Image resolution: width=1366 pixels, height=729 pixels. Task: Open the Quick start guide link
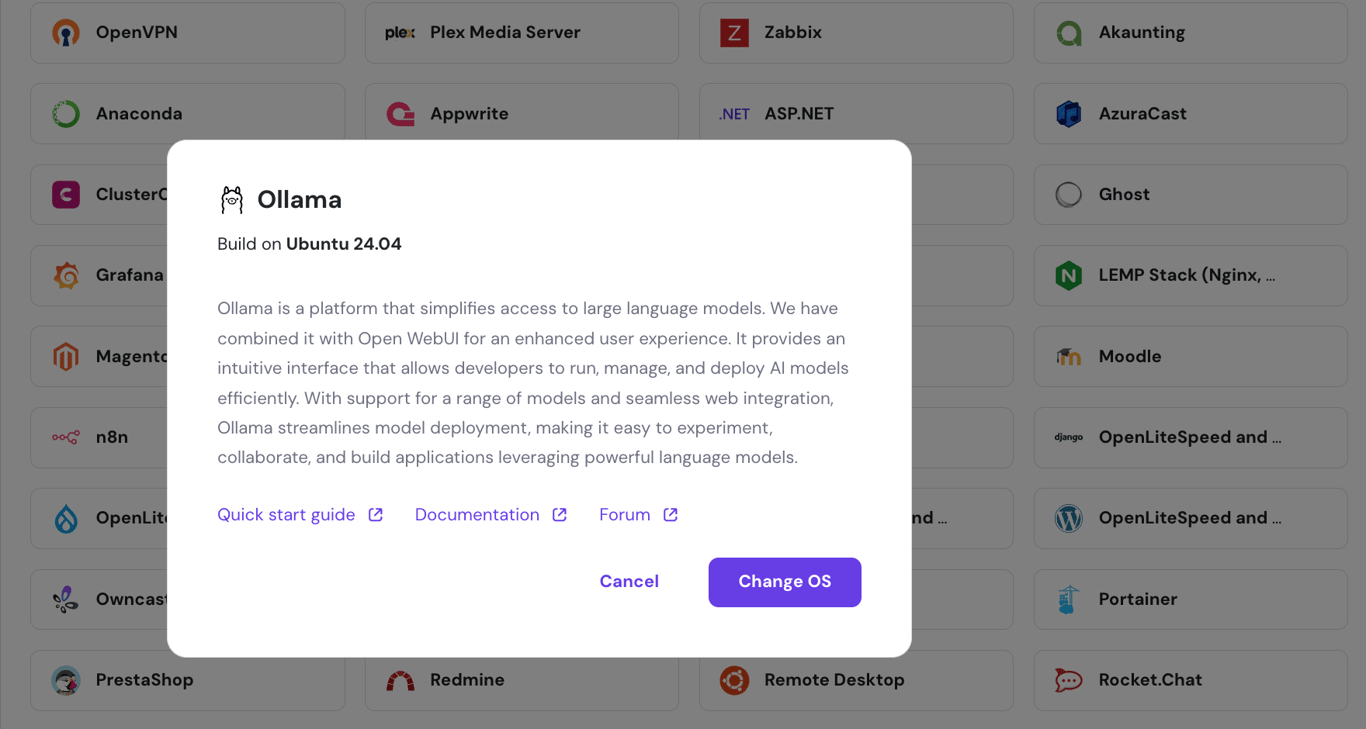click(x=285, y=514)
